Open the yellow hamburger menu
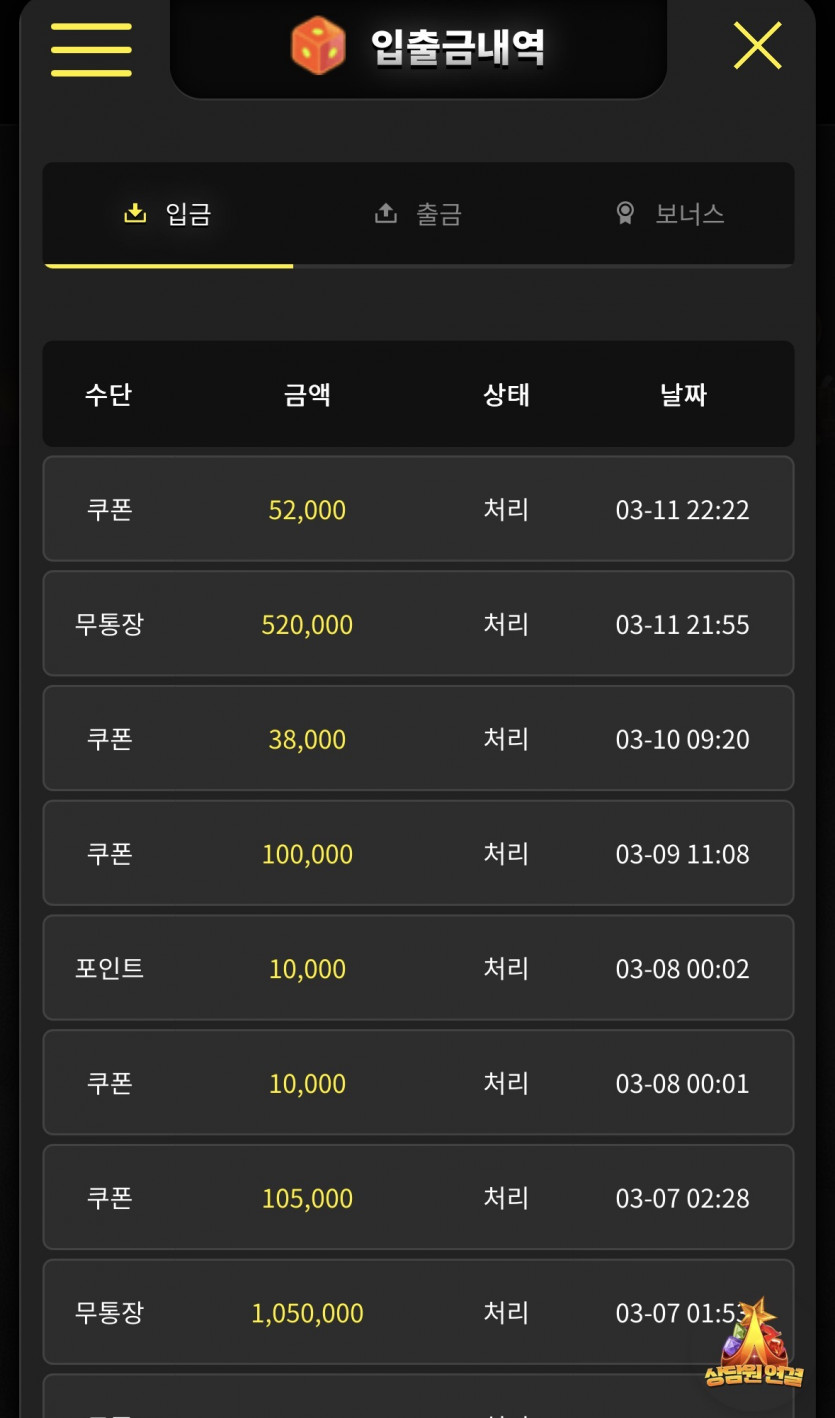This screenshot has width=835, height=1418. point(91,49)
